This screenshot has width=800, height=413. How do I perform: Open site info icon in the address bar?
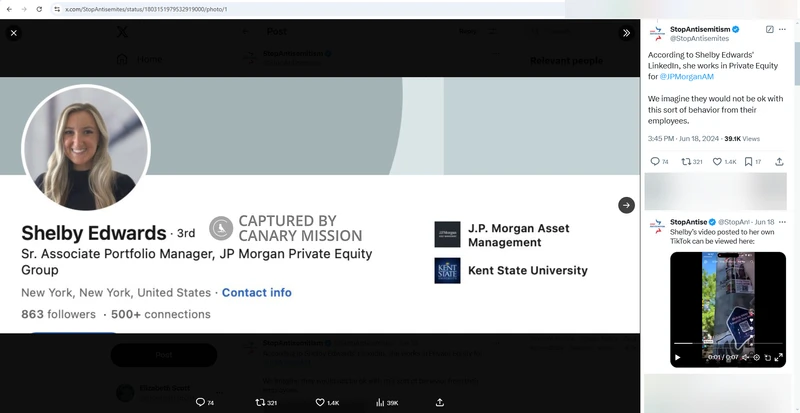click(x=57, y=9)
